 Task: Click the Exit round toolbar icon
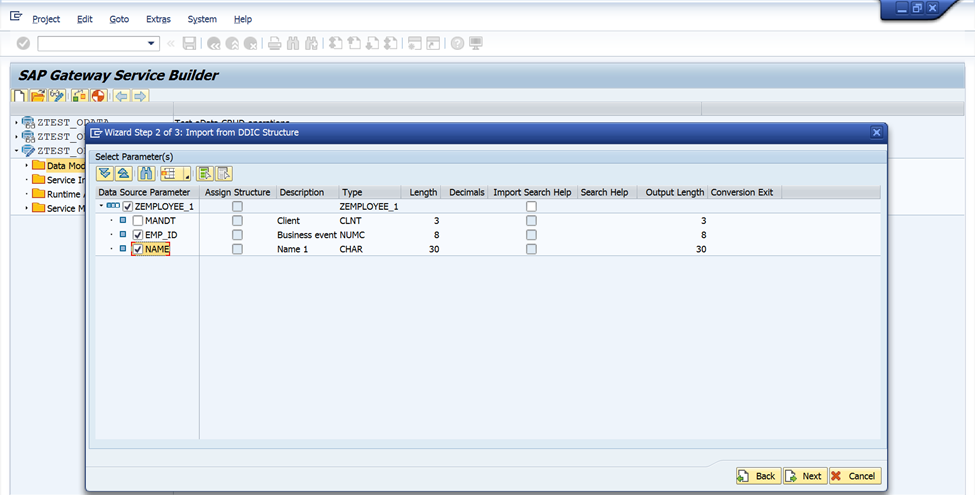pos(233,44)
